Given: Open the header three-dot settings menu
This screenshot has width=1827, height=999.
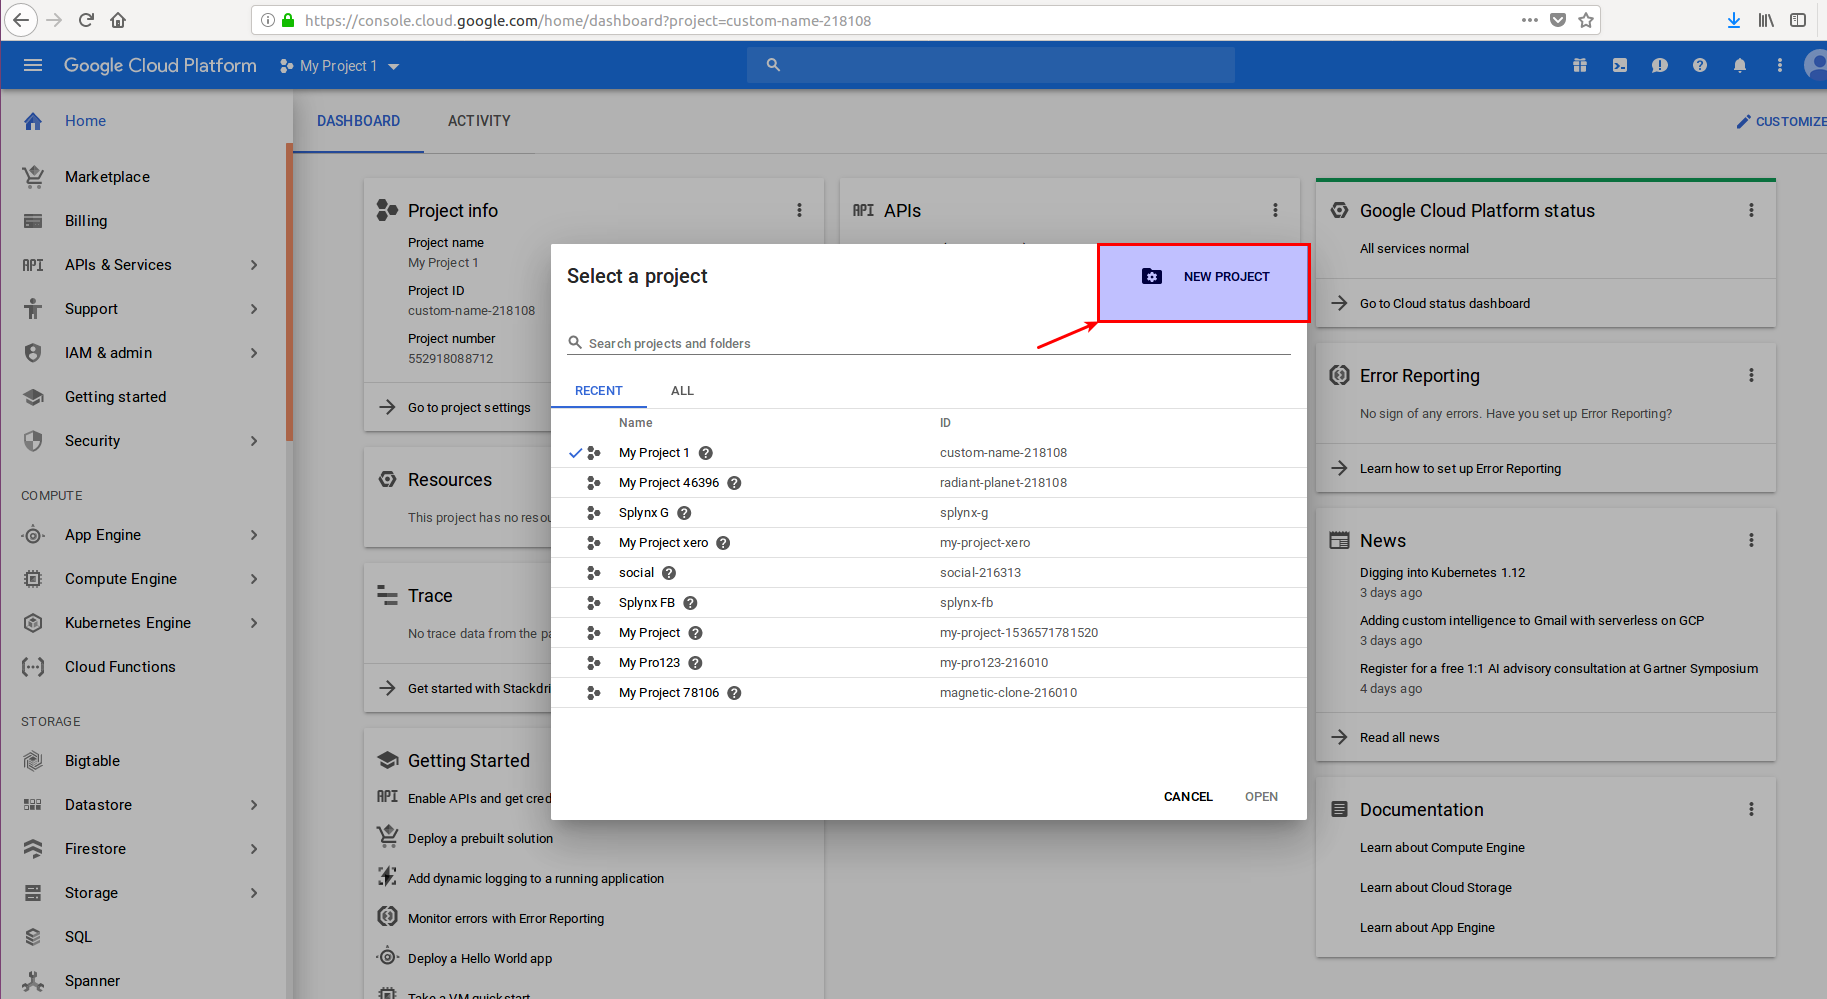Looking at the screenshot, I should [1780, 65].
